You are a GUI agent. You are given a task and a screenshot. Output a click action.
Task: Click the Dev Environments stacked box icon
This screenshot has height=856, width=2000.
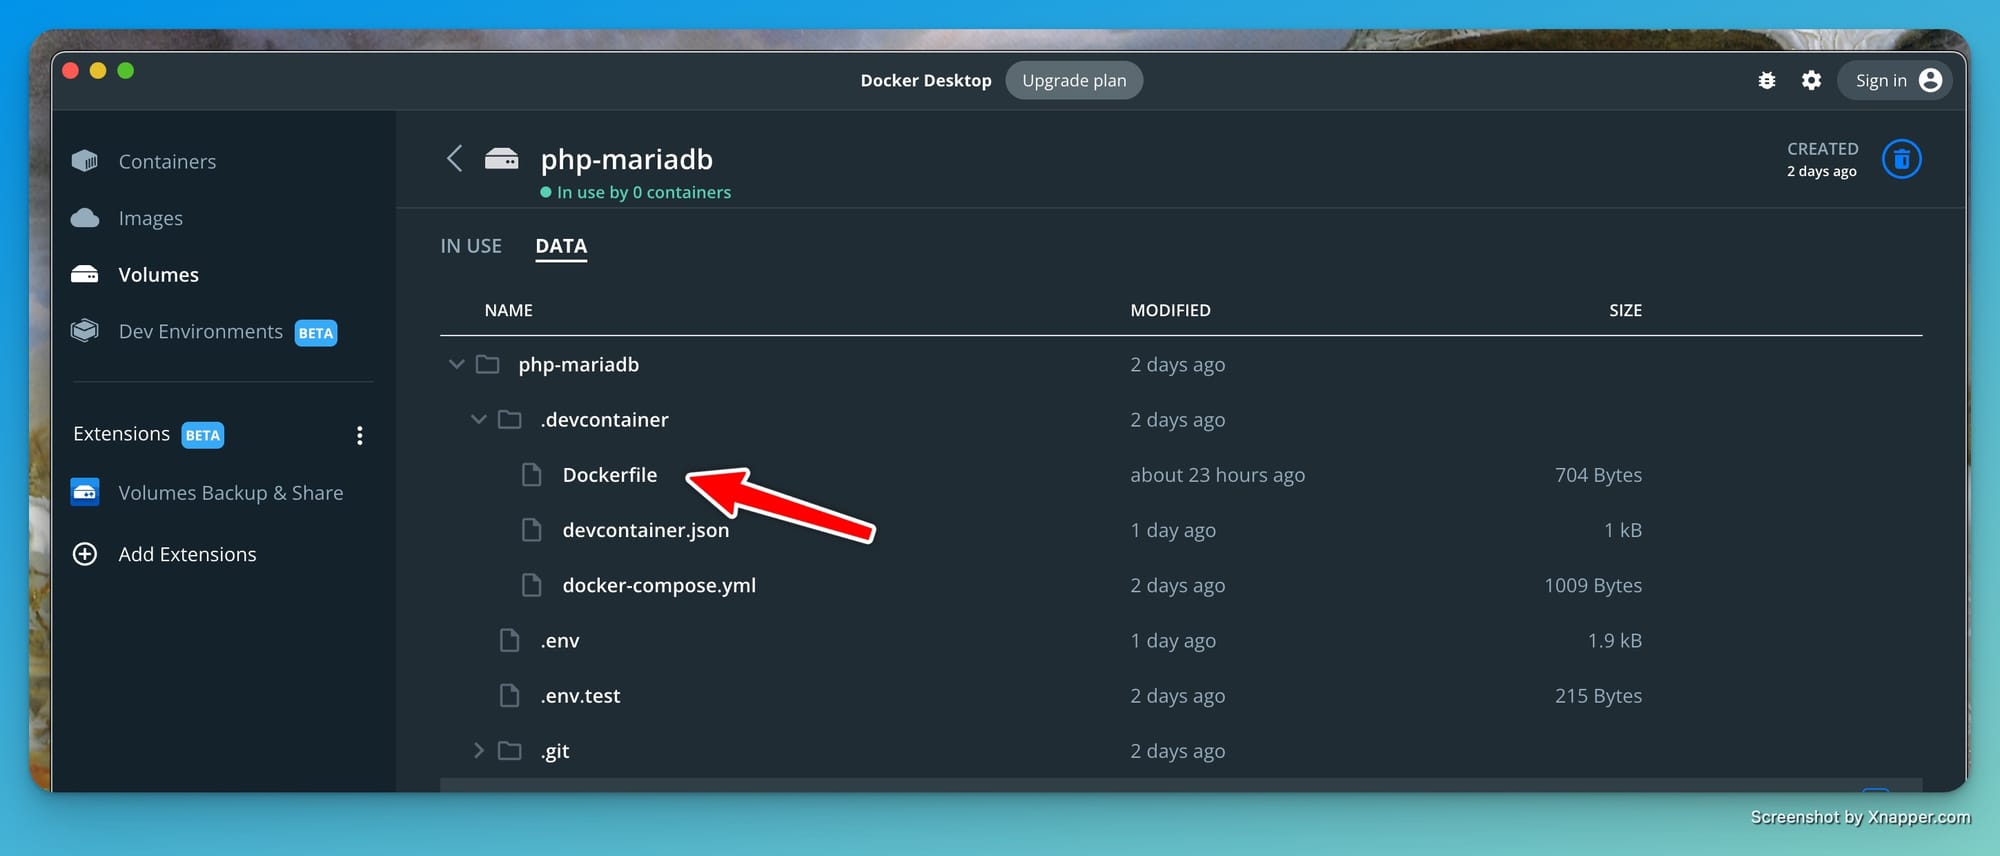pyautogui.click(x=85, y=330)
